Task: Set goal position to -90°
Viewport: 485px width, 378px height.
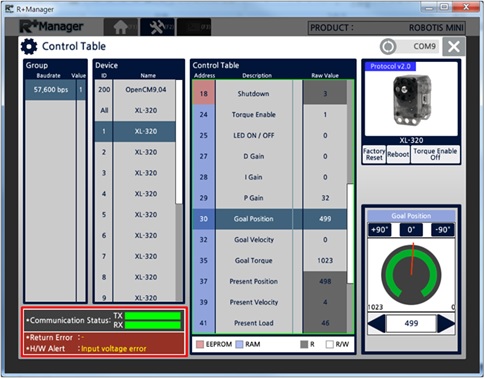Action: tap(443, 230)
